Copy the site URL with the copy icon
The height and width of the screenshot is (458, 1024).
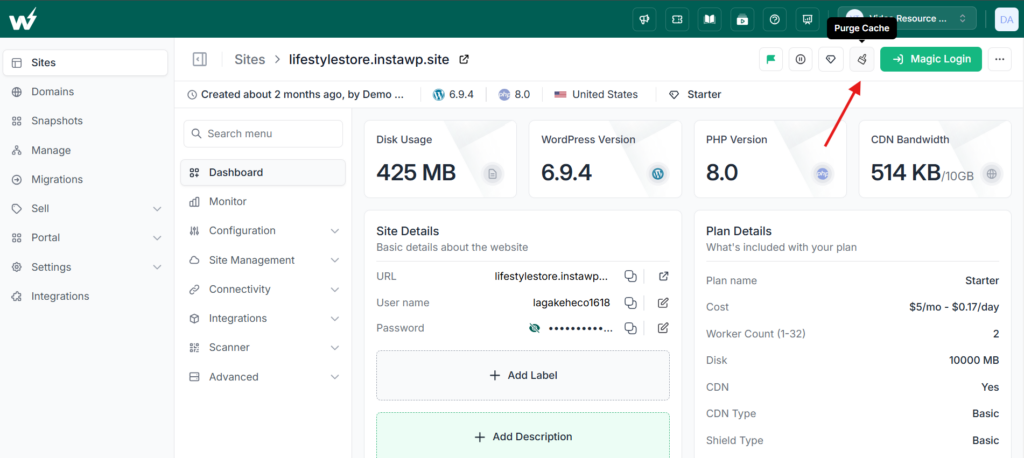[x=630, y=276]
